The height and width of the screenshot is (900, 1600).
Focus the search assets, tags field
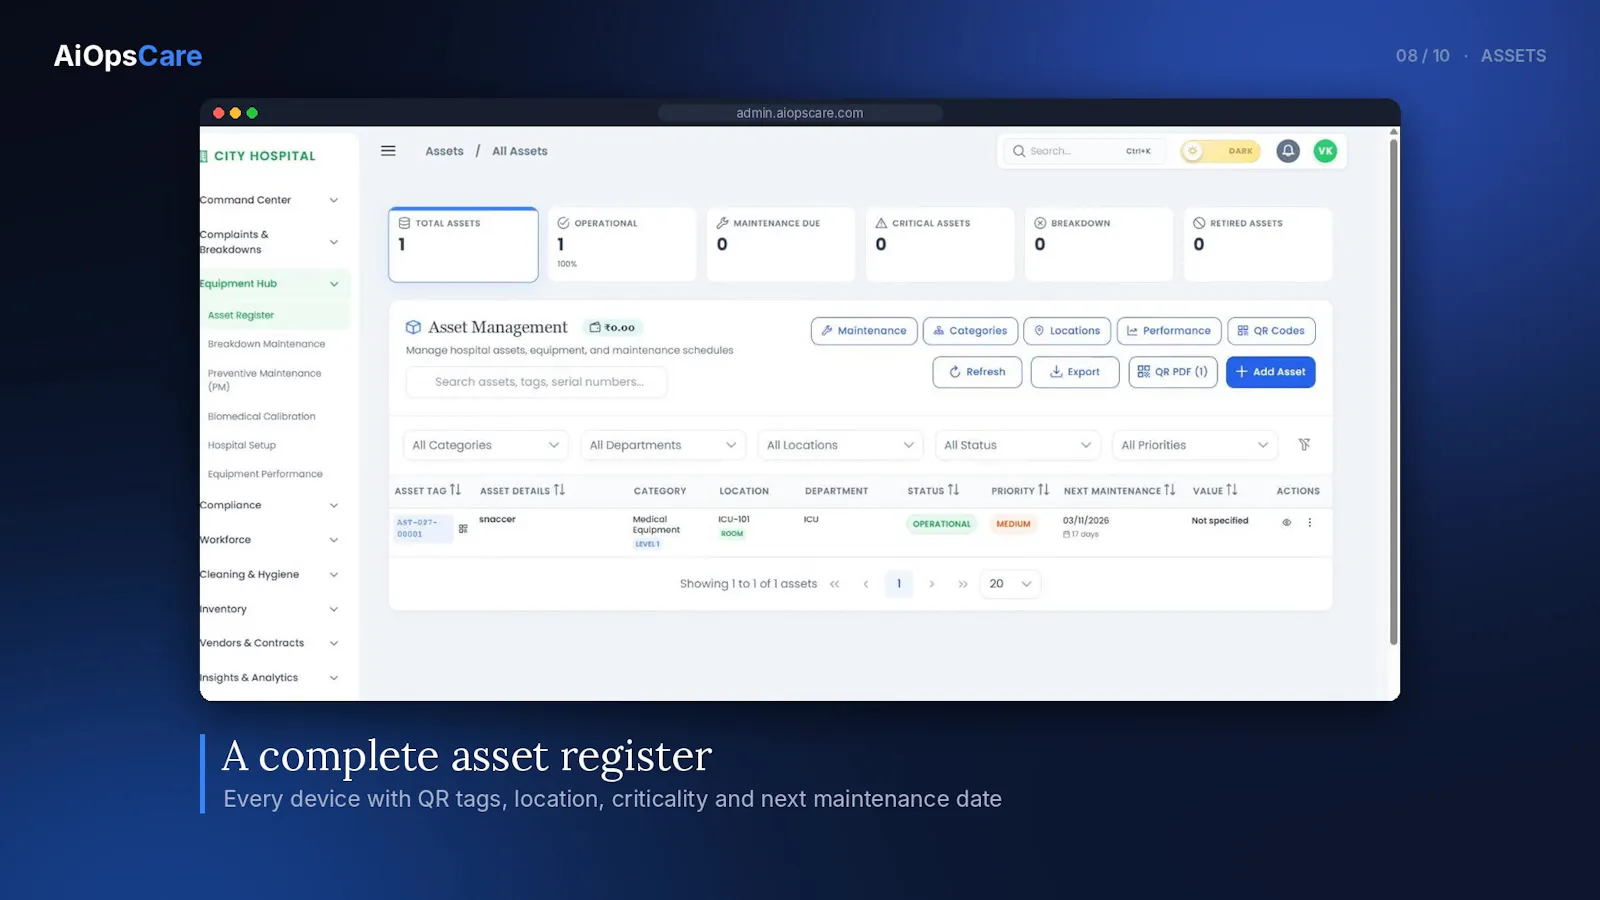pyautogui.click(x=536, y=382)
